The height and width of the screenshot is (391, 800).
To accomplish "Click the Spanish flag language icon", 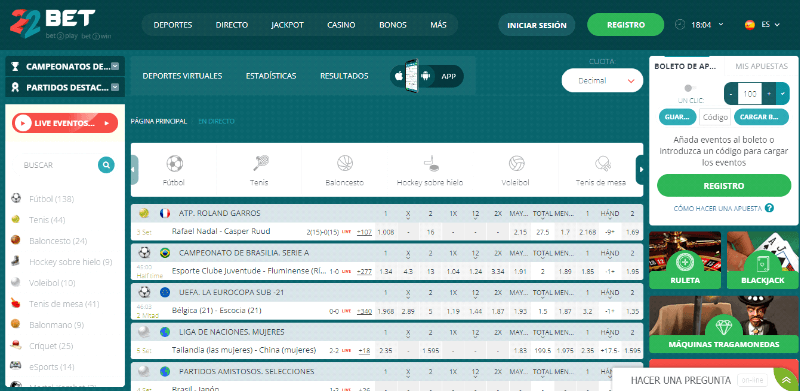I will pos(749,25).
